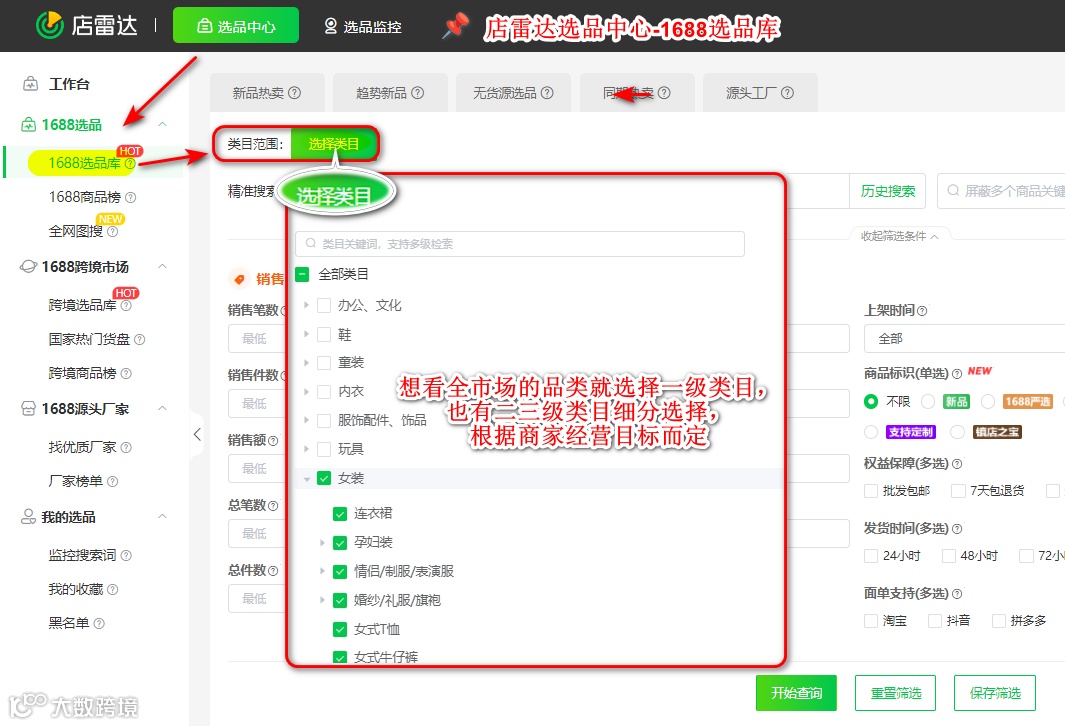
Task: Click the 1688跨境市场 section icon
Action: (x=29, y=267)
